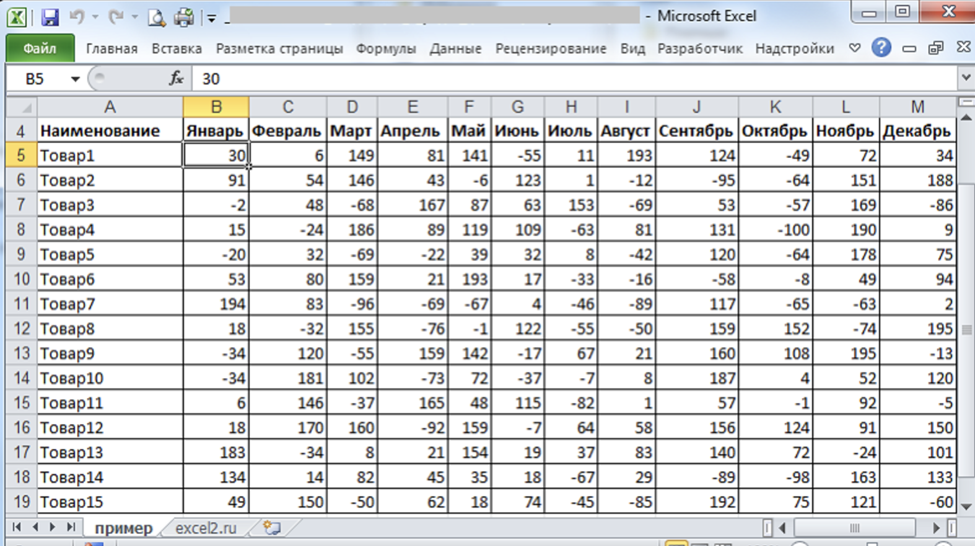Open Customize Quick Access Toolbar dropdown
This screenshot has width=975, height=546.
coord(212,18)
